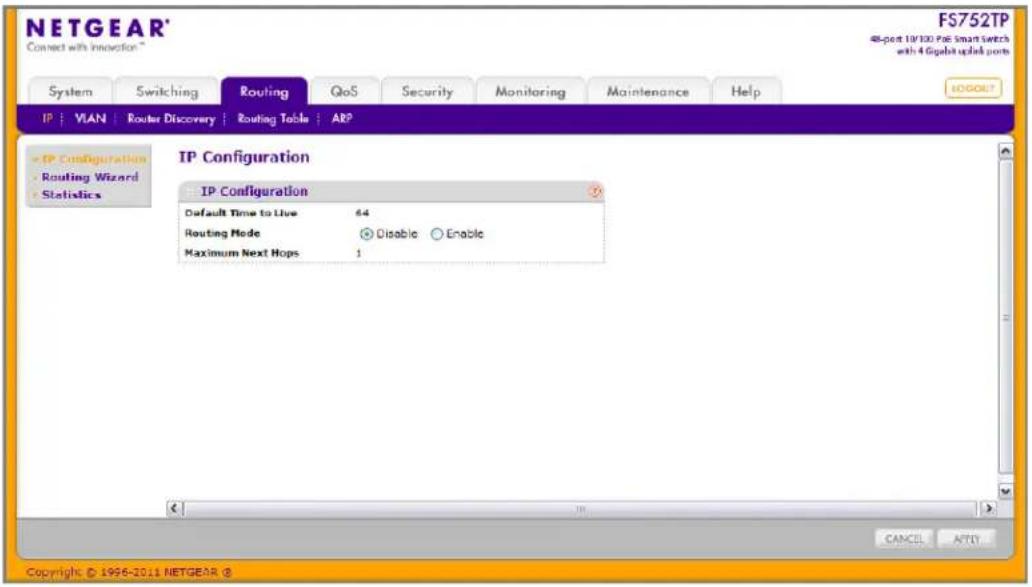This screenshot has width=1032, height=587.
Task: Open the Security tab
Action: click(x=427, y=91)
